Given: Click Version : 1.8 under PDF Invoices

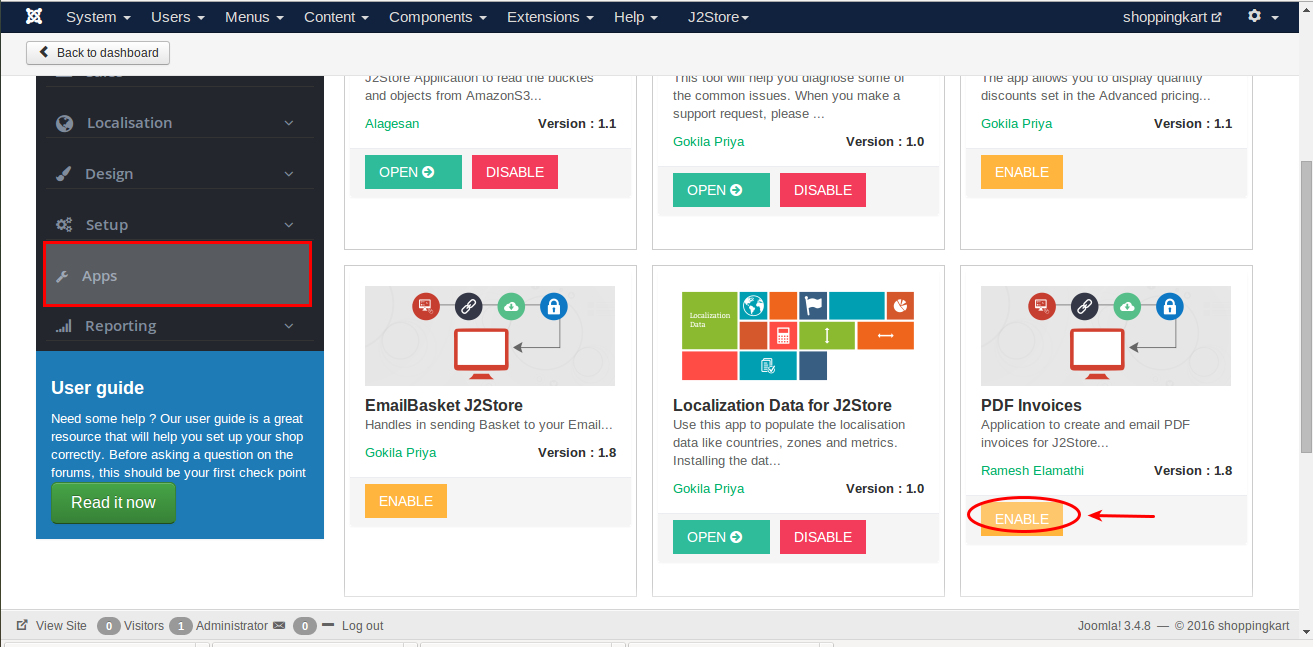Looking at the screenshot, I should click(1193, 471).
